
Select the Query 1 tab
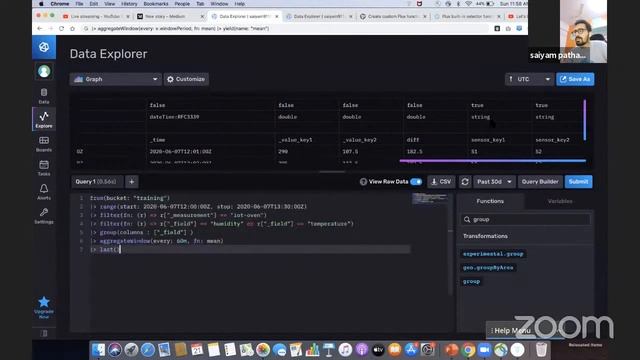[96, 182]
